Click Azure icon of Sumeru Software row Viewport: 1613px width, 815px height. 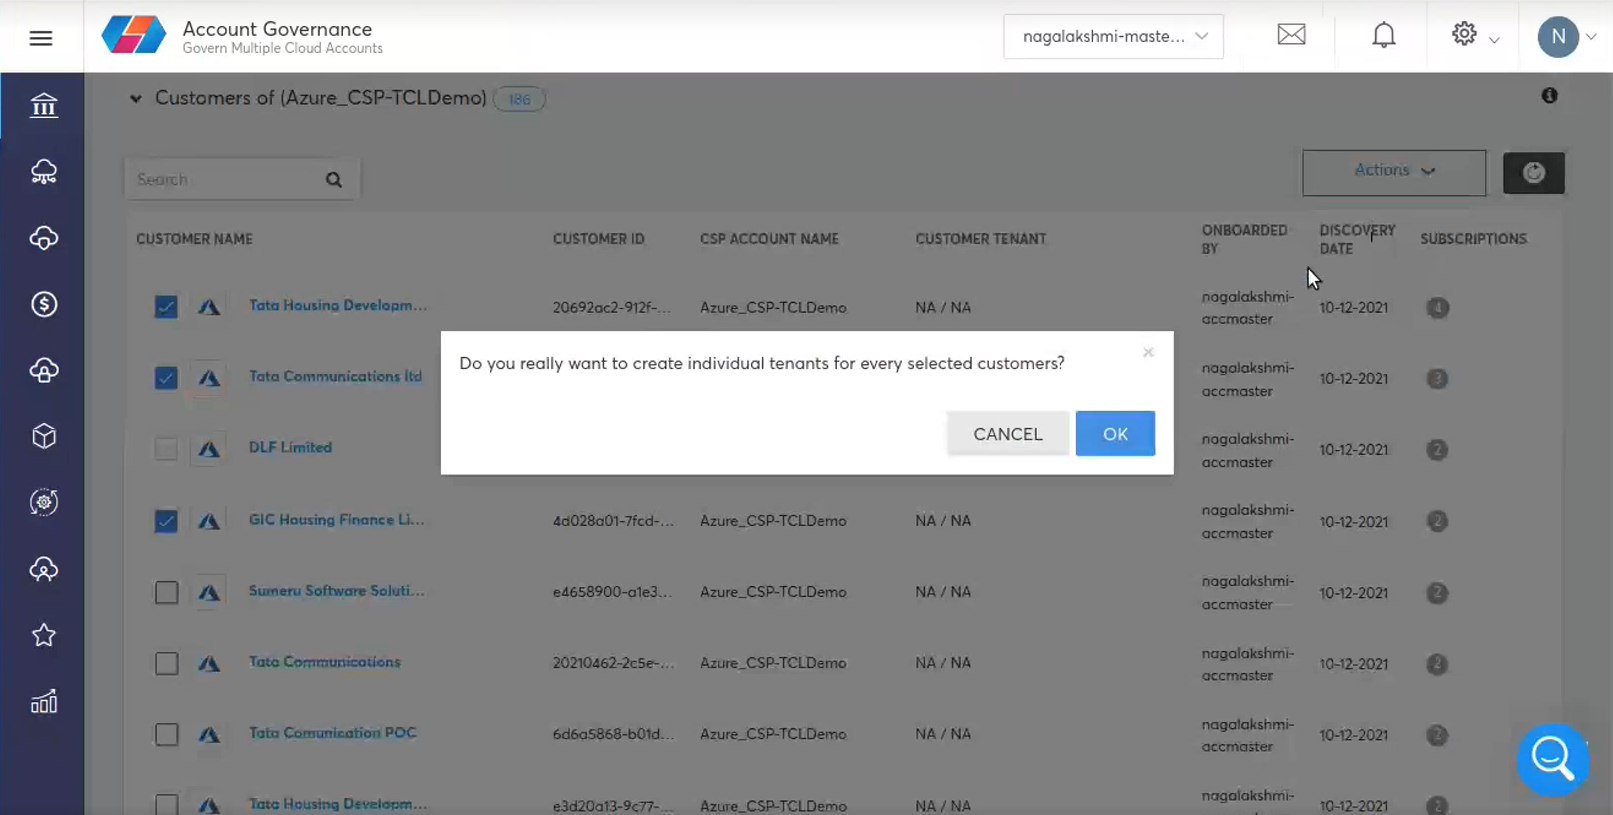click(208, 593)
